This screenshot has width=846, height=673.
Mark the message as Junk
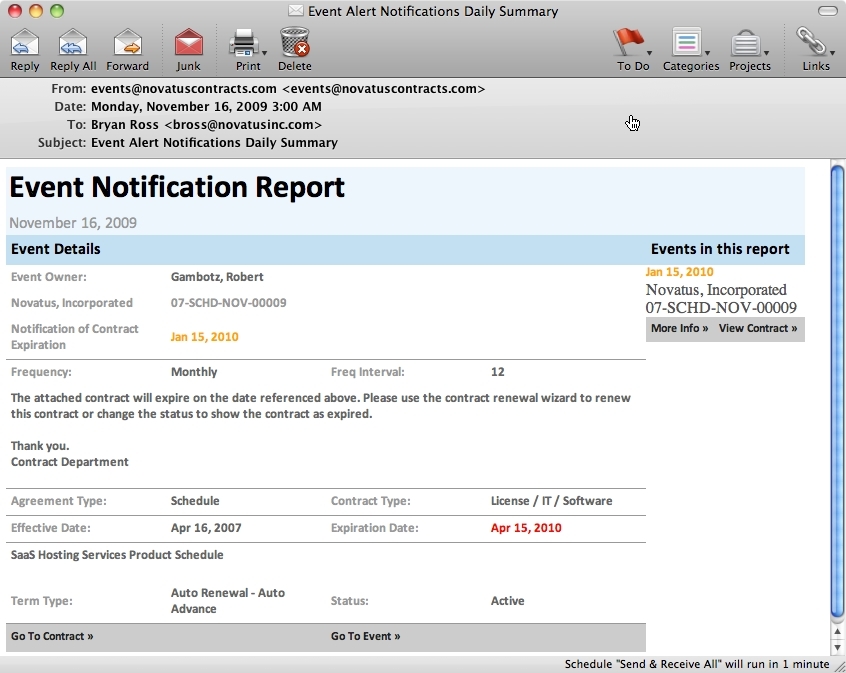(188, 42)
